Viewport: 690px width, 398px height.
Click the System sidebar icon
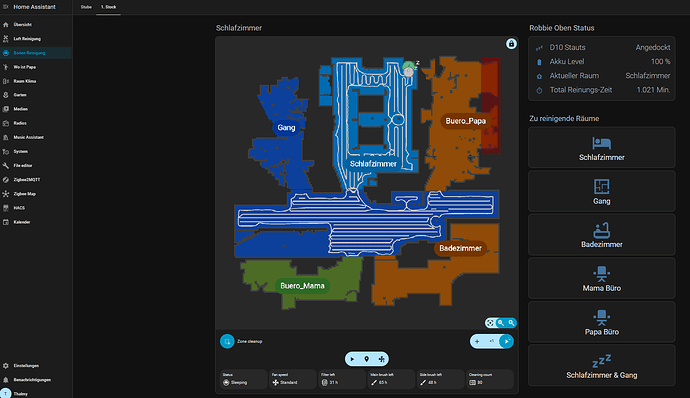(6, 151)
